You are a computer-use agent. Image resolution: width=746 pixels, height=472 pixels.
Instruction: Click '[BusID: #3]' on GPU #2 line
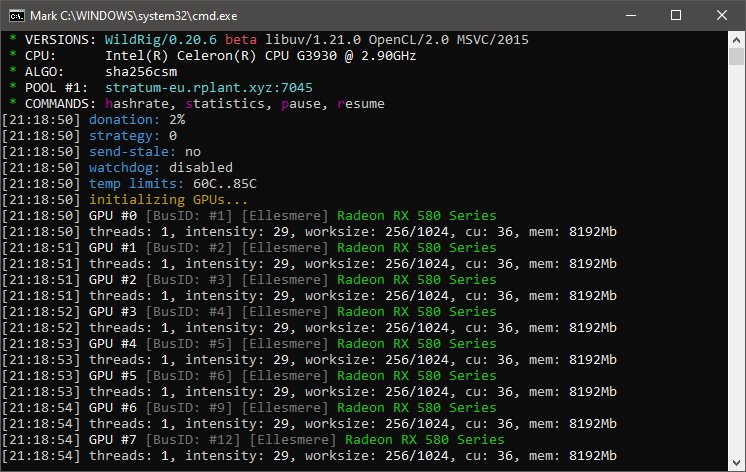[189, 280]
